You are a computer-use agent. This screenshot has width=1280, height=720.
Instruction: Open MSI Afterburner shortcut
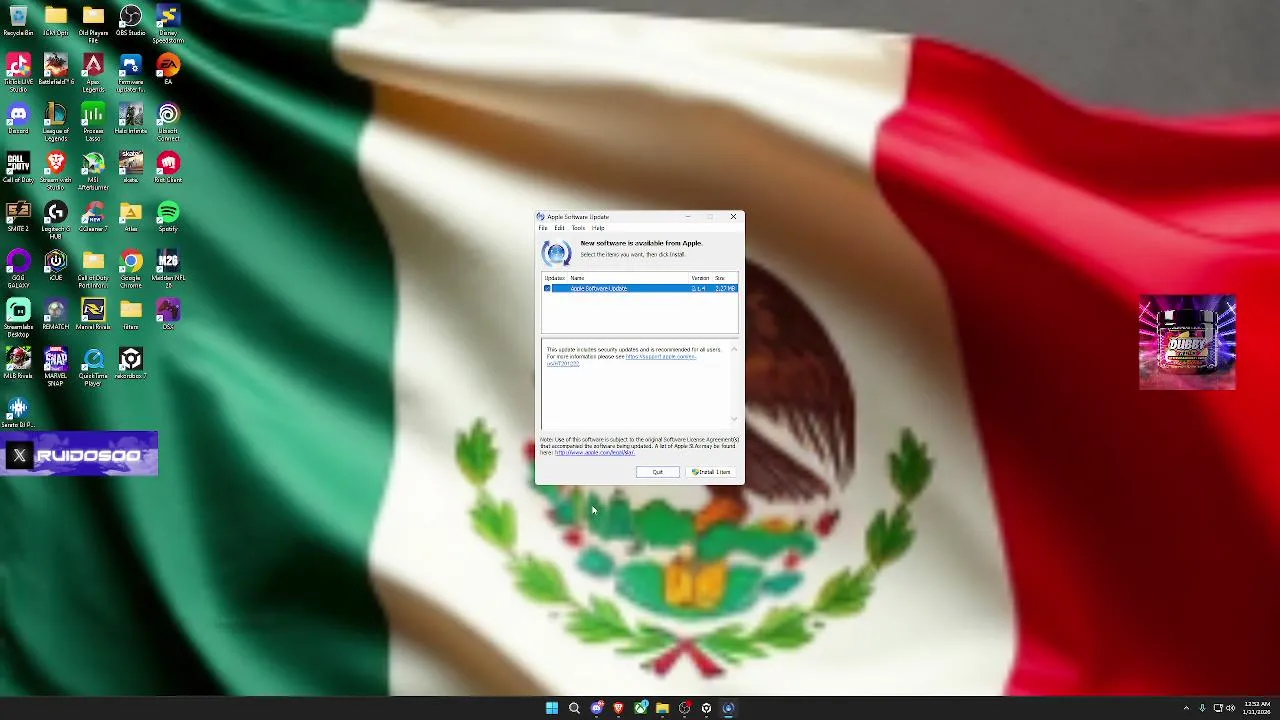[93, 170]
